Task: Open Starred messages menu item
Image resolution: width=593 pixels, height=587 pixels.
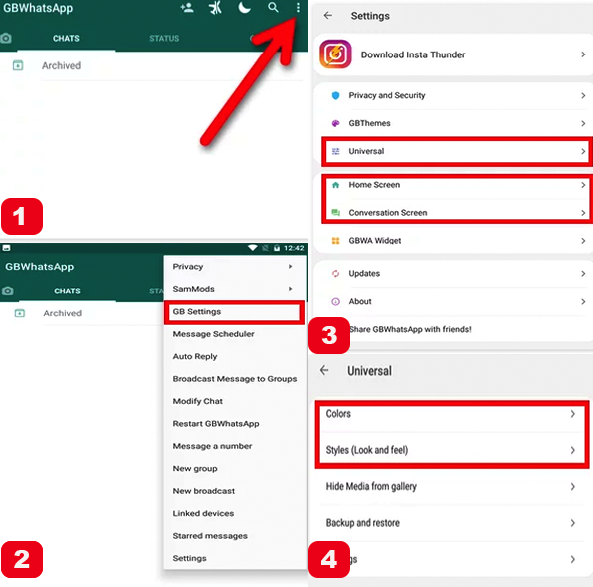Action: click(235, 536)
